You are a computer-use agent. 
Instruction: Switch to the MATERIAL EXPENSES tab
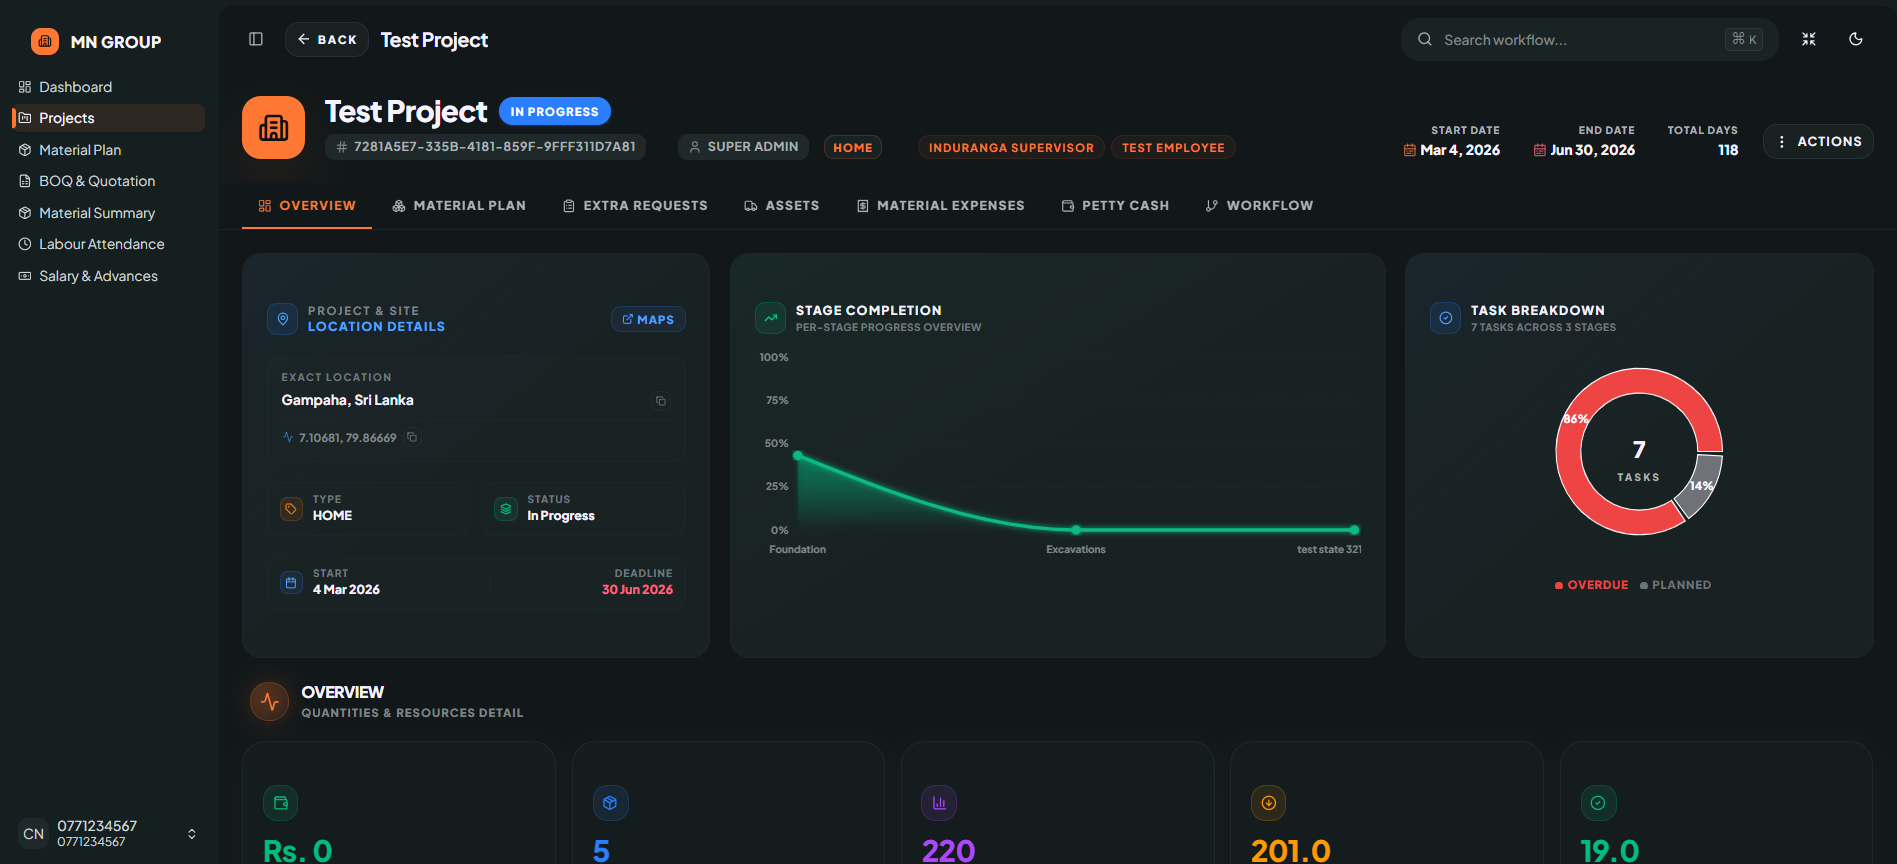[941, 205]
